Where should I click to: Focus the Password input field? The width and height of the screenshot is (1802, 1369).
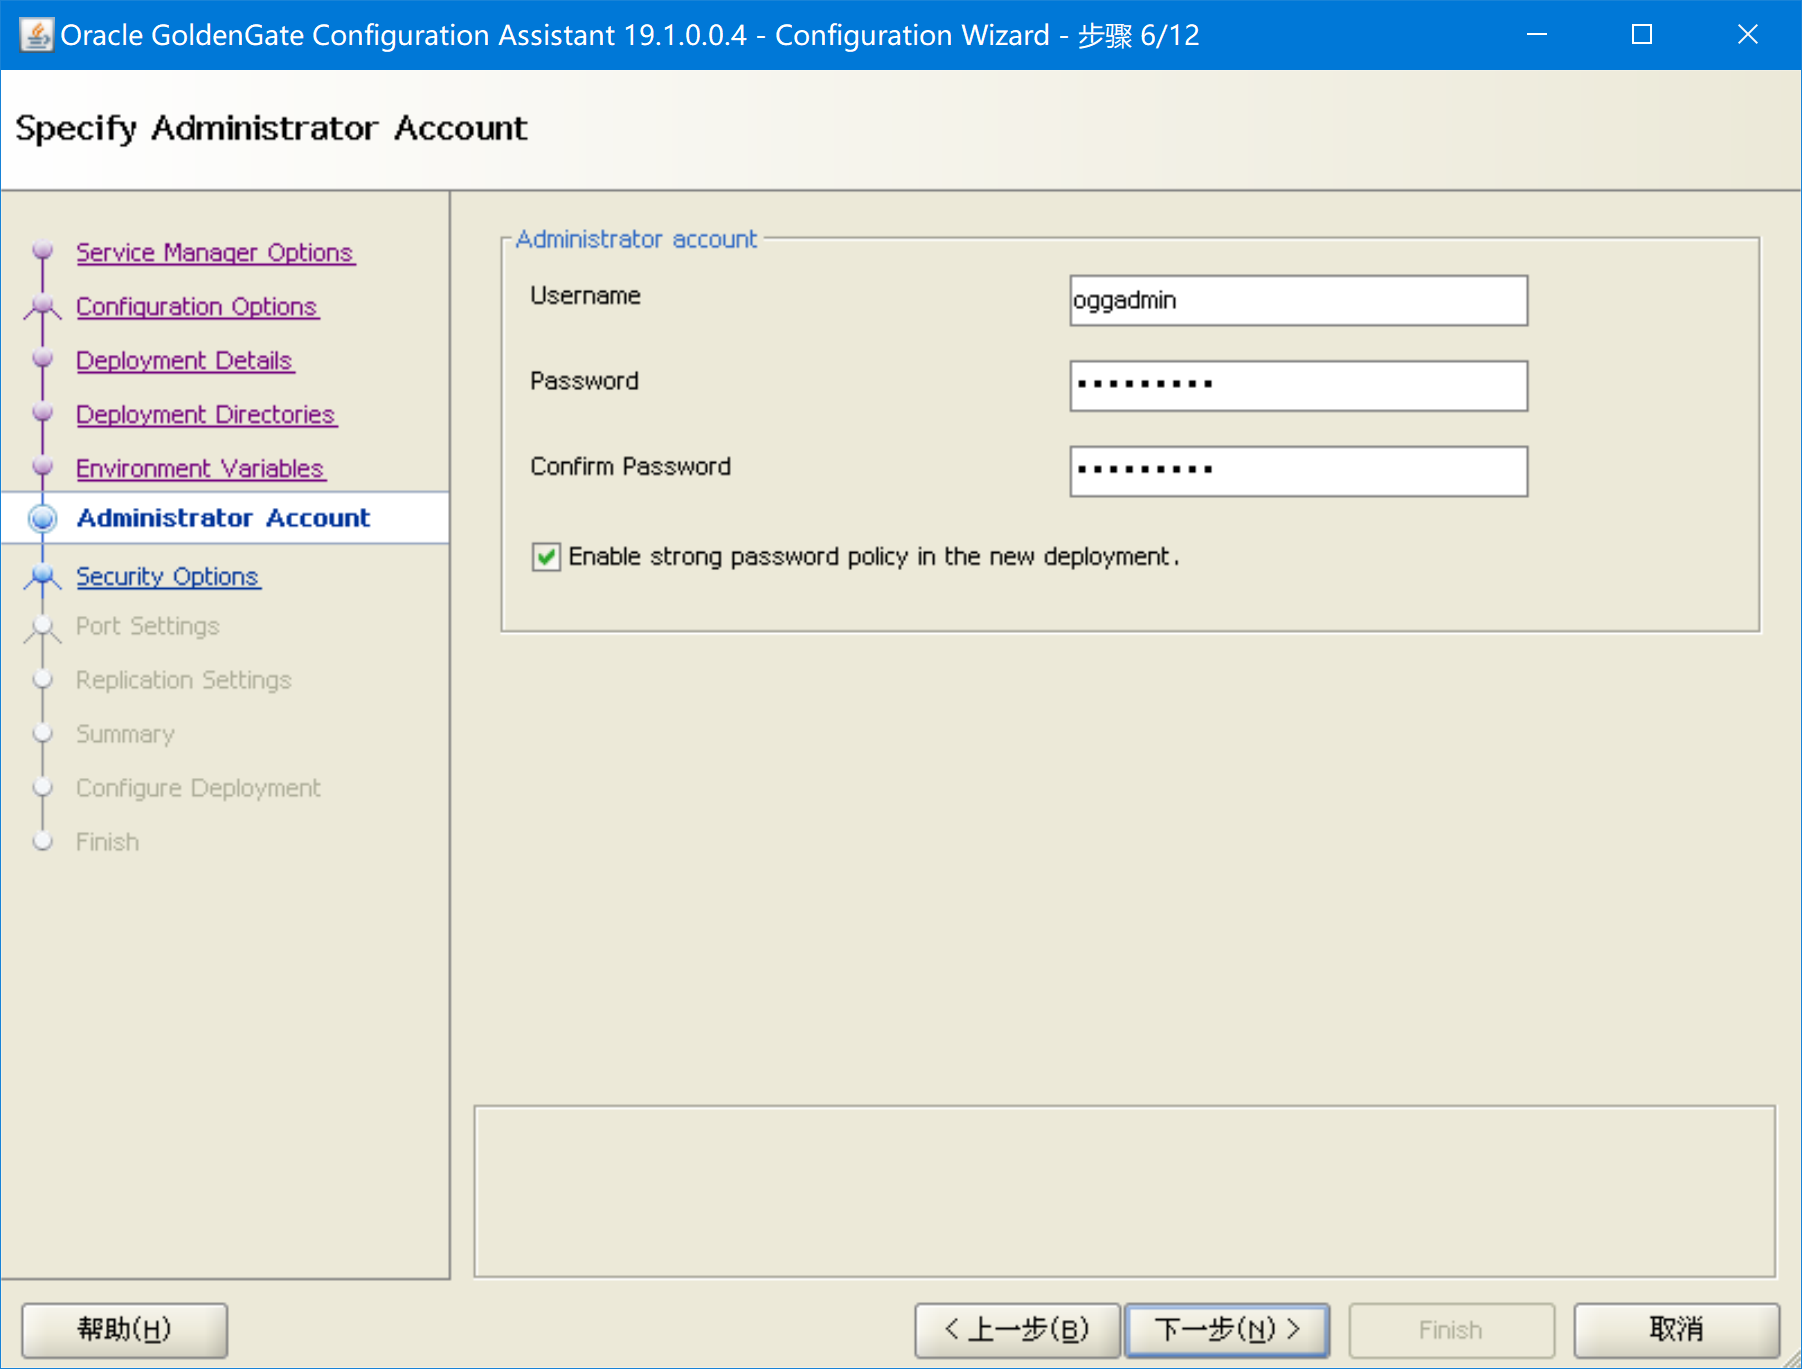pyautogui.click(x=1298, y=385)
